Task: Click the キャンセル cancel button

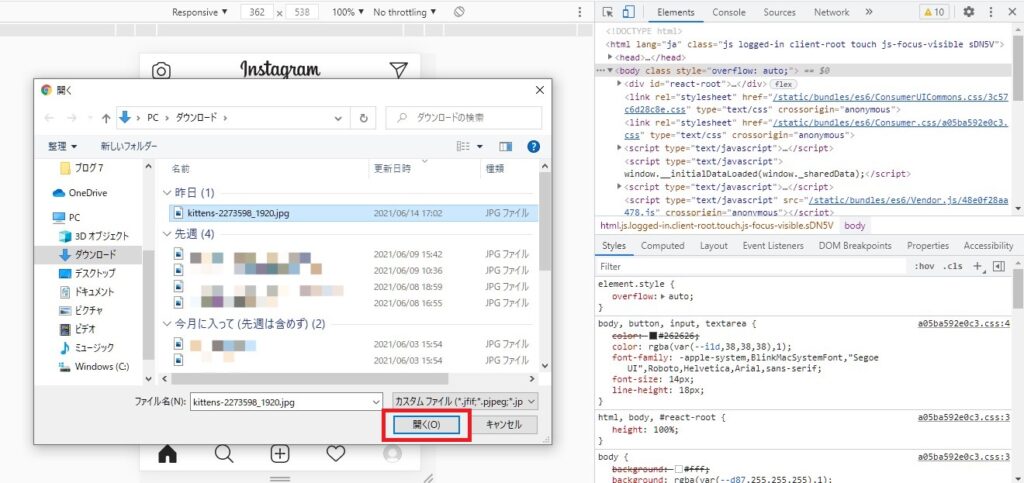Action: 504,424
